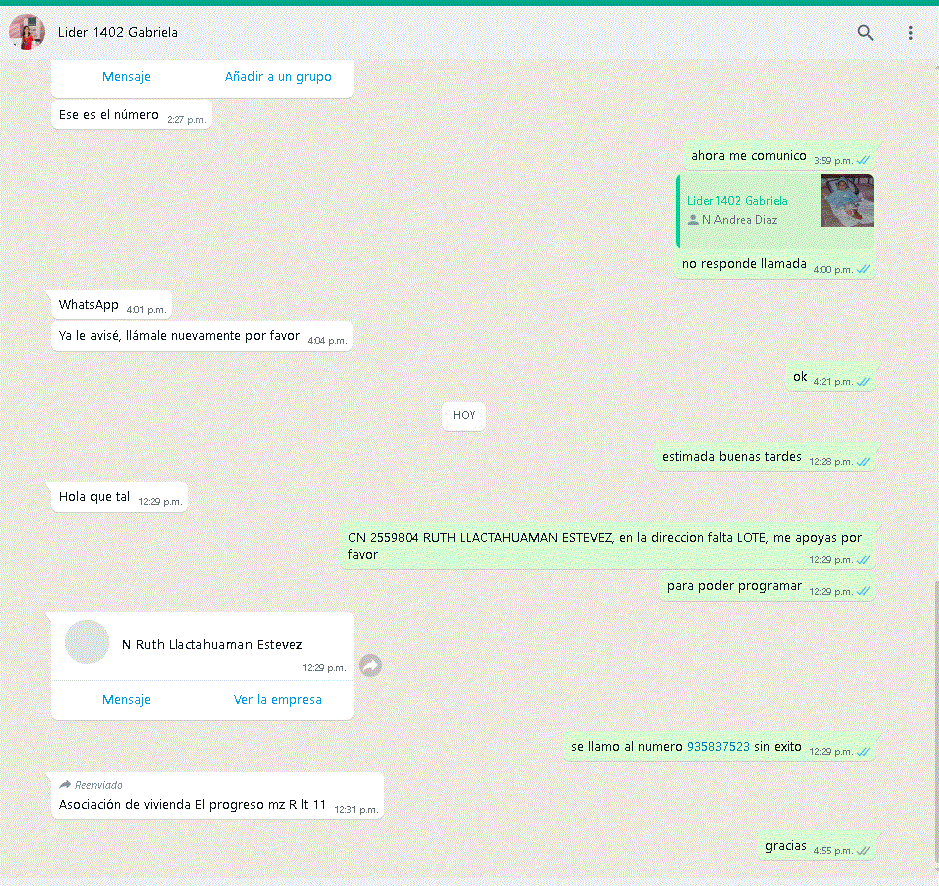939x886 pixels.
Task: Open phone number 935837523 link
Action: [x=718, y=746]
